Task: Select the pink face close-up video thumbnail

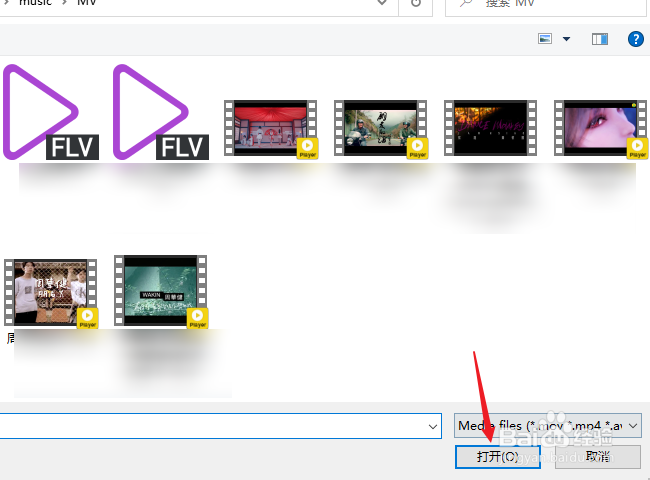Action: [601, 128]
